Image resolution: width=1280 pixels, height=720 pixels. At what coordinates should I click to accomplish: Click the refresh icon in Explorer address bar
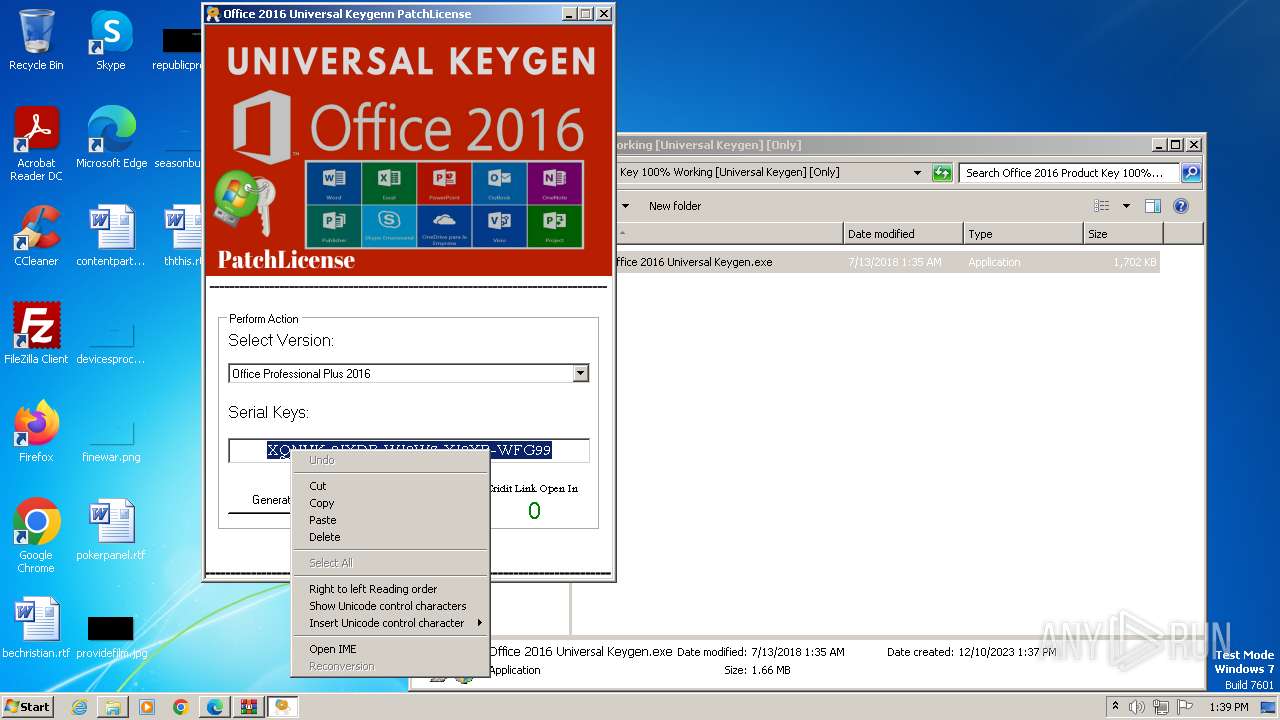(x=942, y=172)
